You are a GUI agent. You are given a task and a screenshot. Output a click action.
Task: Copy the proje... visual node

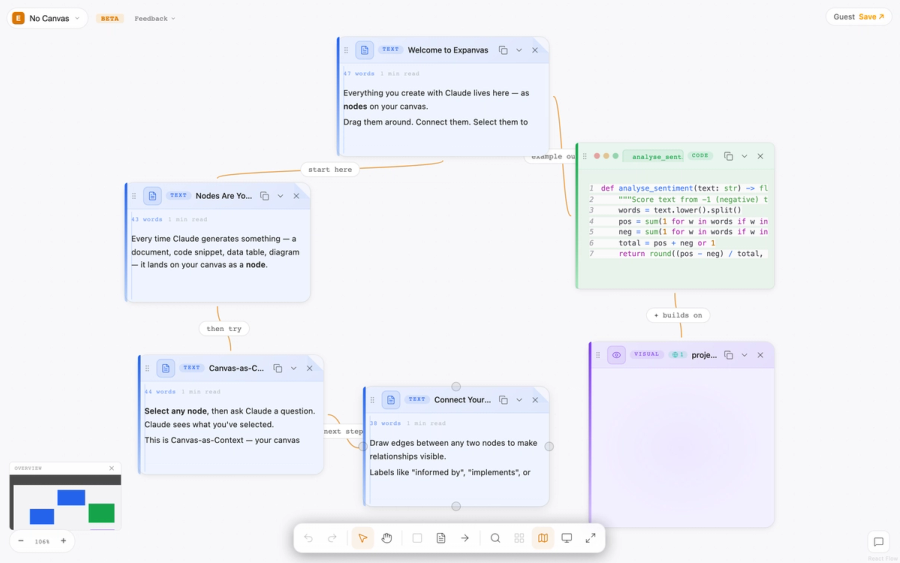[728, 355]
